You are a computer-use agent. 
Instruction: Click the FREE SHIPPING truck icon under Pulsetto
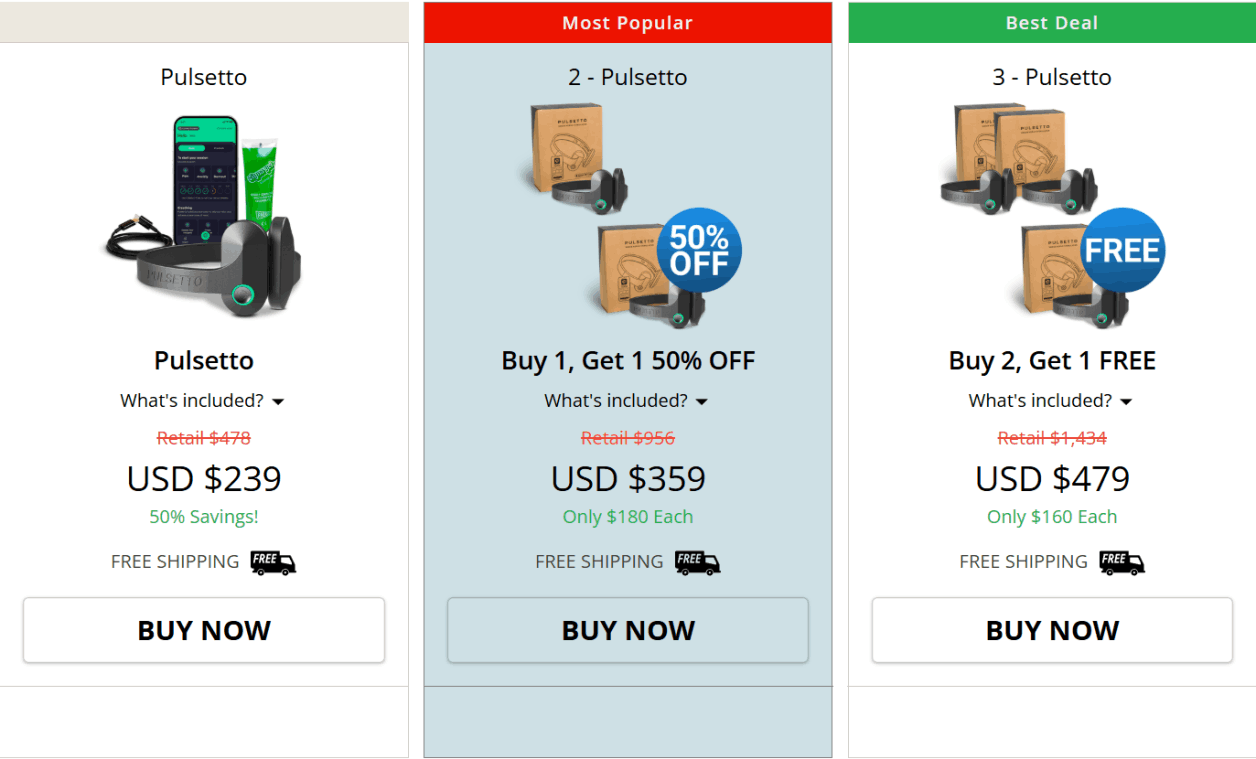pos(272,562)
